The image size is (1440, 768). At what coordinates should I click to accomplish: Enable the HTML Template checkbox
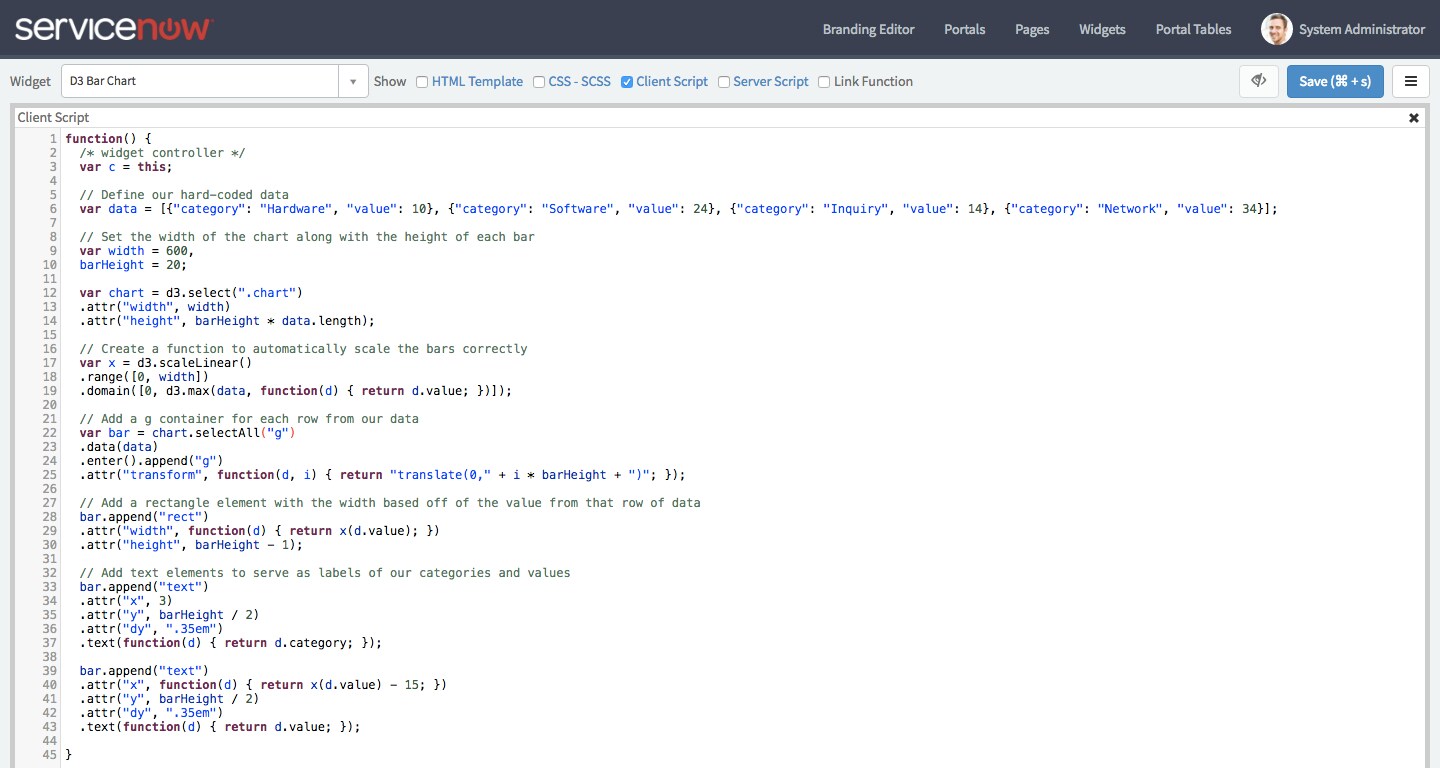422,82
